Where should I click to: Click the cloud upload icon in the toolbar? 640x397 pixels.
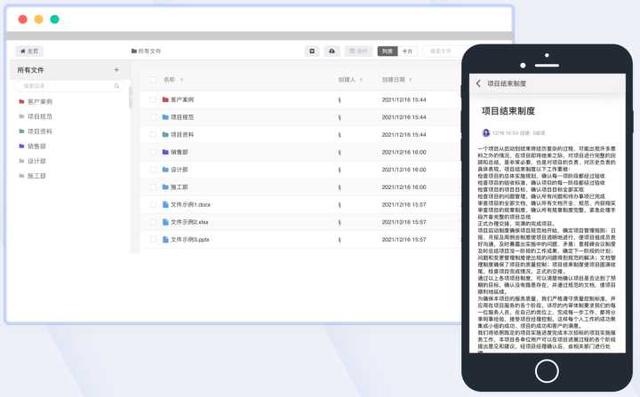click(332, 51)
